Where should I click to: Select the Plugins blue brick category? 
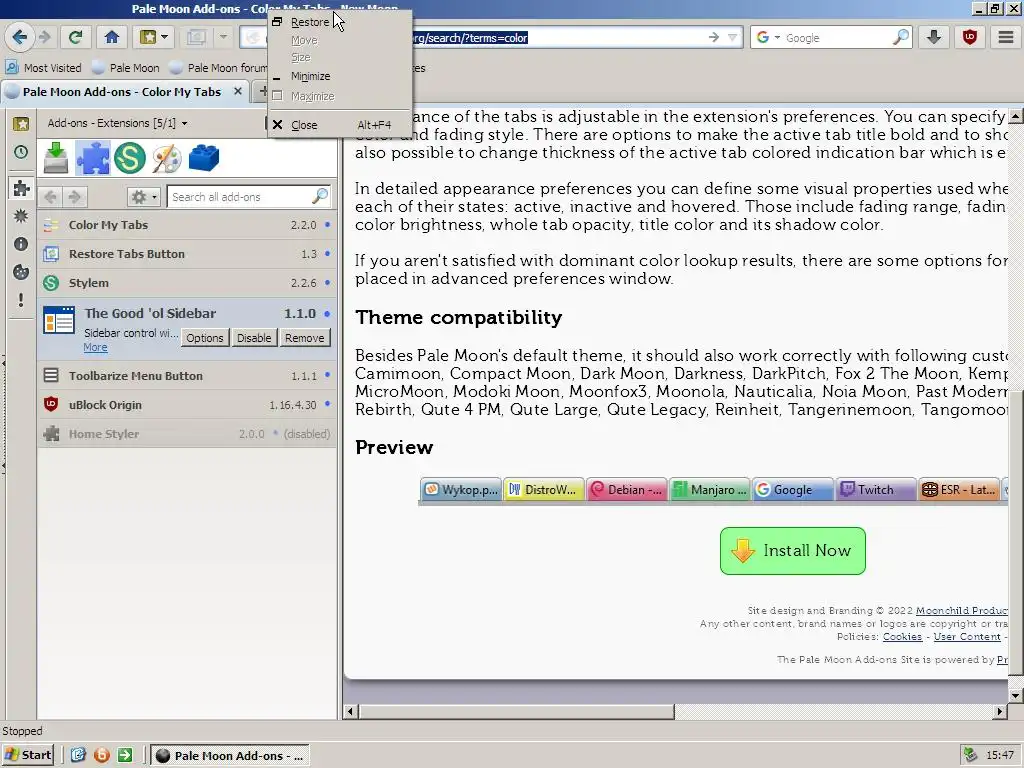pyautogui.click(x=204, y=158)
